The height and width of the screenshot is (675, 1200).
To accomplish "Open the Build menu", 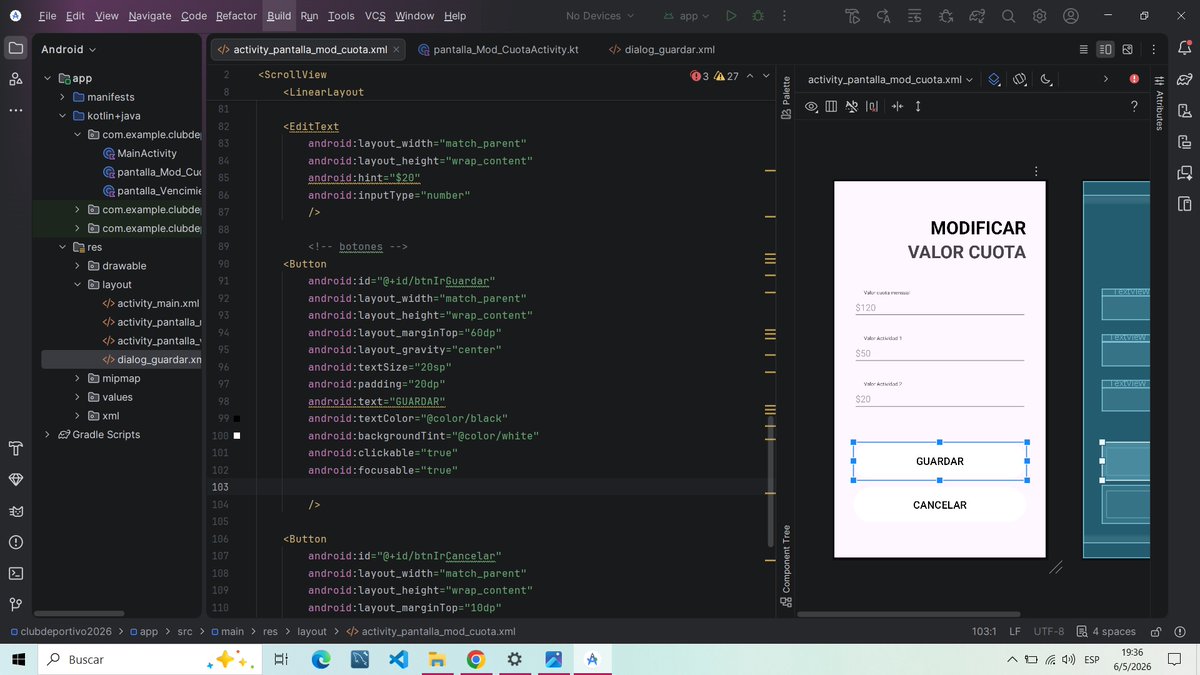I will 279,16.
